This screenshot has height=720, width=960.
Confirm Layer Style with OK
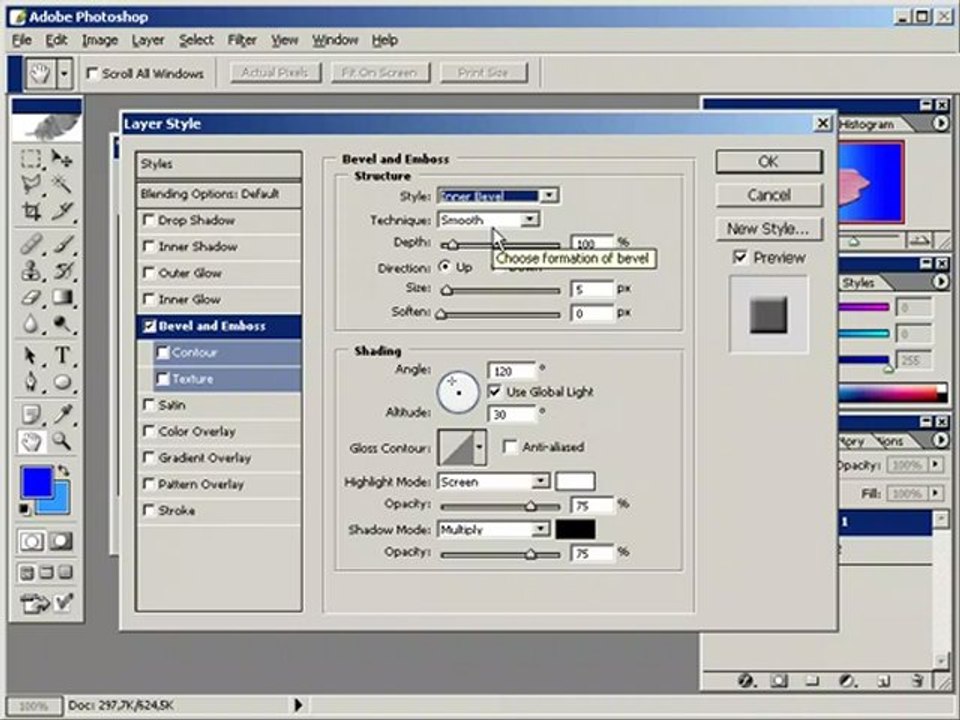[768, 162]
